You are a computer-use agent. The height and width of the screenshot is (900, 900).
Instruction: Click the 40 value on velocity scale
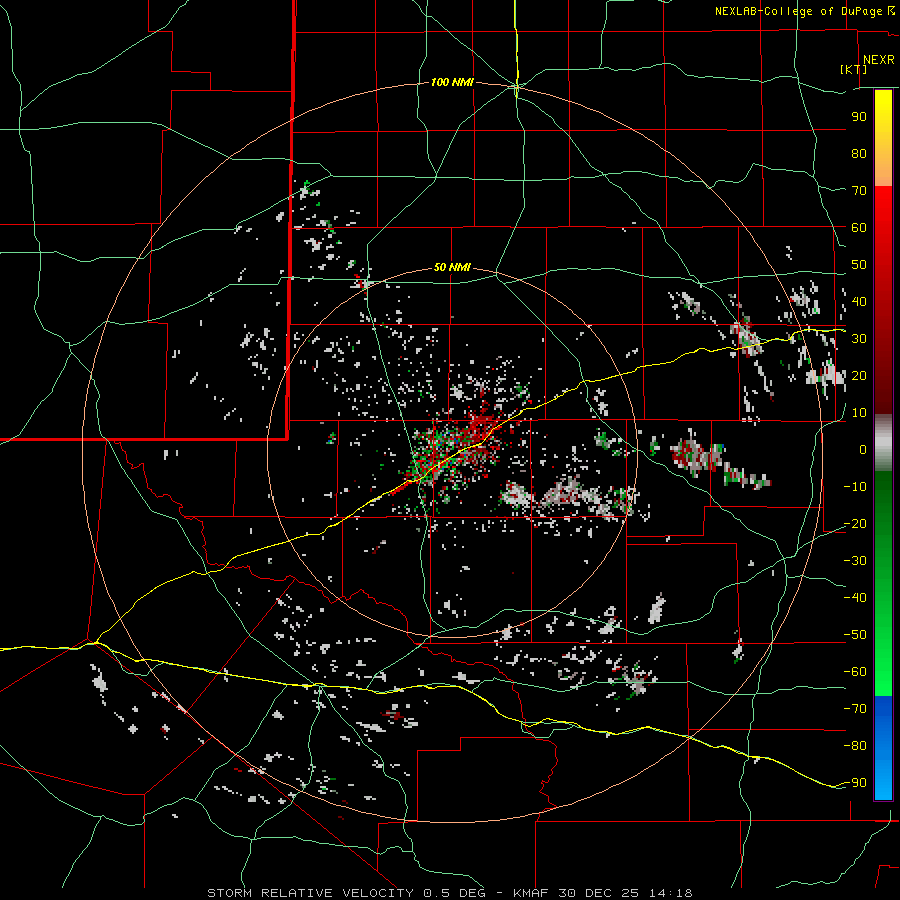click(x=859, y=301)
